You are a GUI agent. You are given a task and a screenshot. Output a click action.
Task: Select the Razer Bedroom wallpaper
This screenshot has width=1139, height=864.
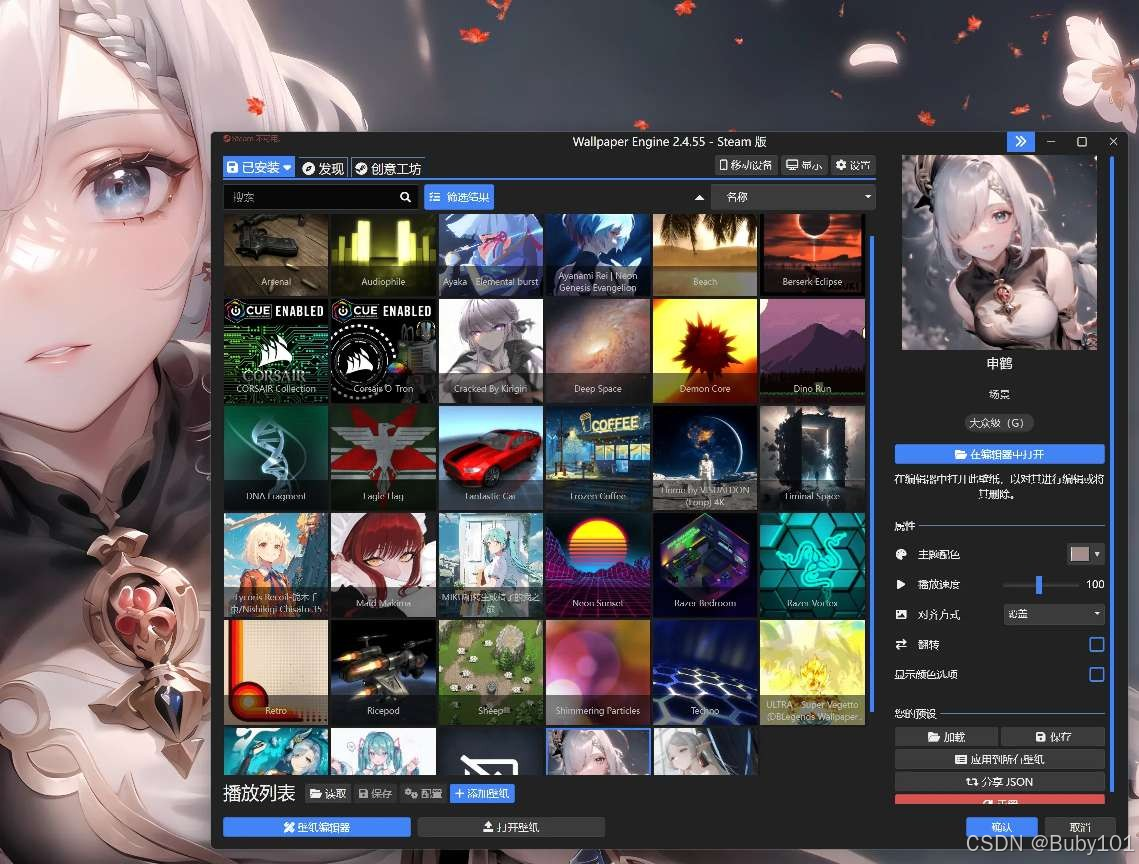pyautogui.click(x=705, y=565)
